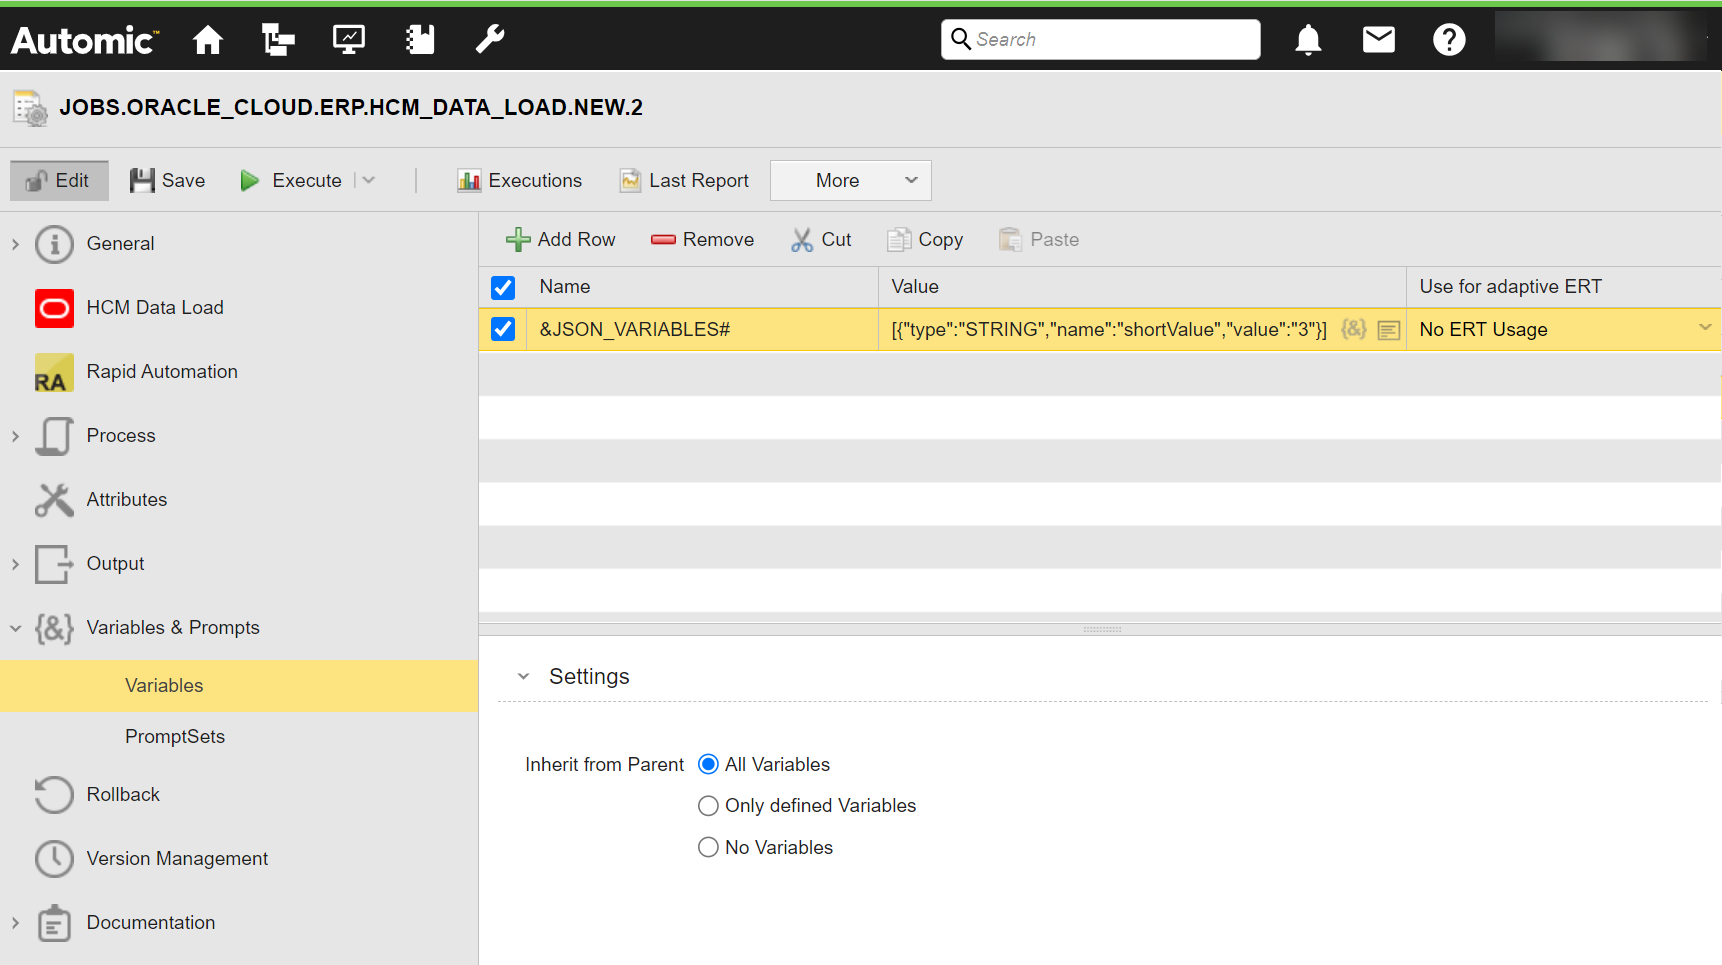Expand the Documentation section chevron
Screen dimensions: 1722x965
click(15, 923)
